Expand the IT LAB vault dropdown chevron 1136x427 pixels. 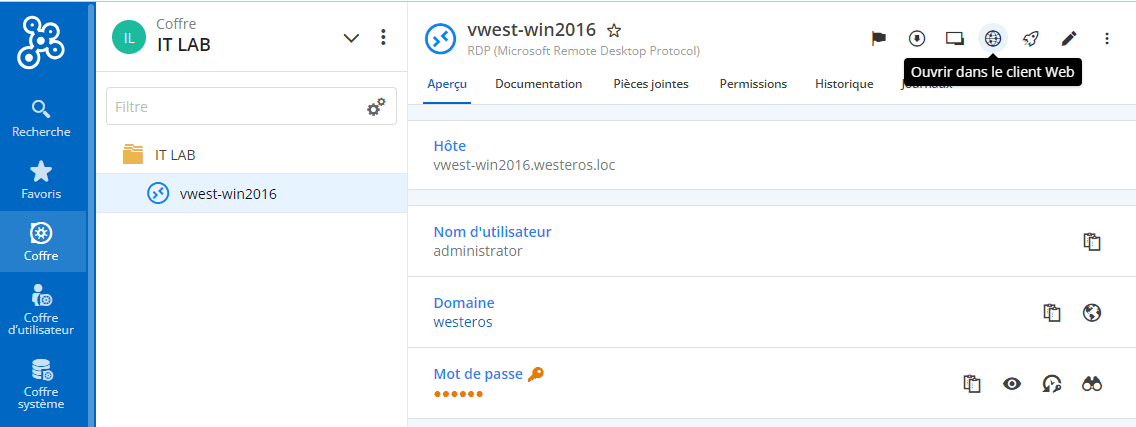coord(351,38)
